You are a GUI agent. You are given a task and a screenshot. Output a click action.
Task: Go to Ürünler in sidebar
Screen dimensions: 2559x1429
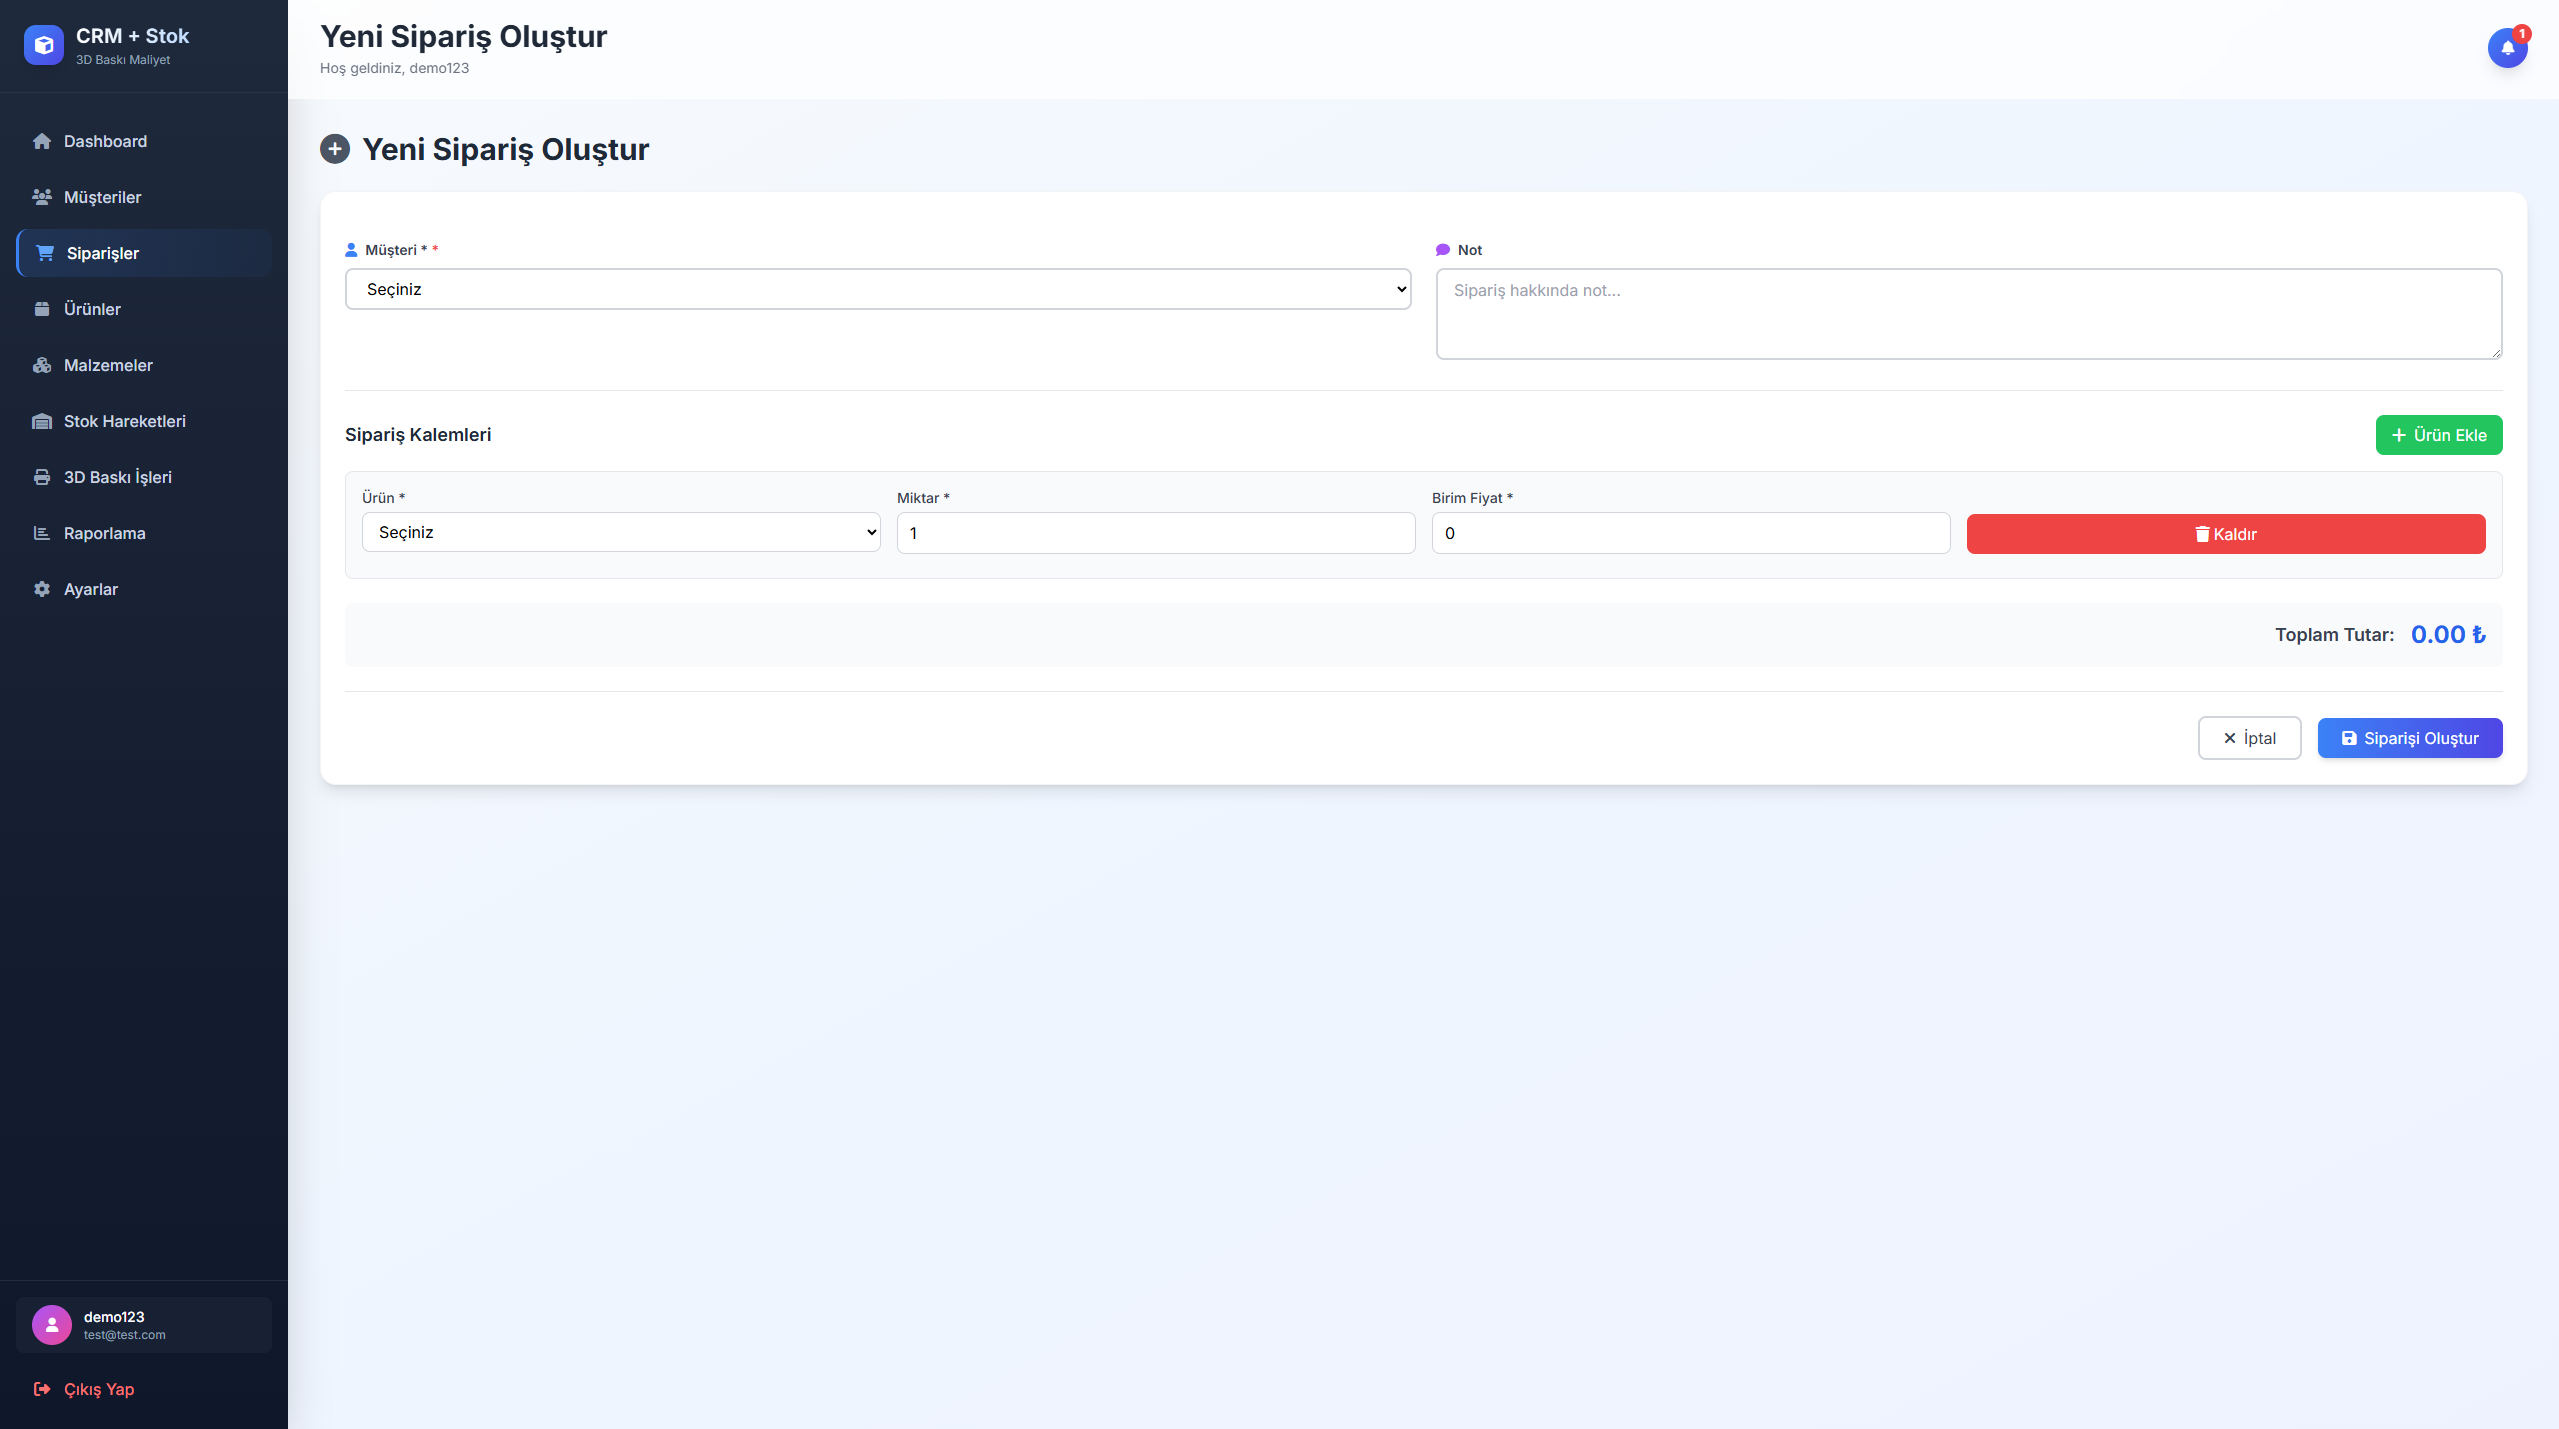(x=92, y=309)
